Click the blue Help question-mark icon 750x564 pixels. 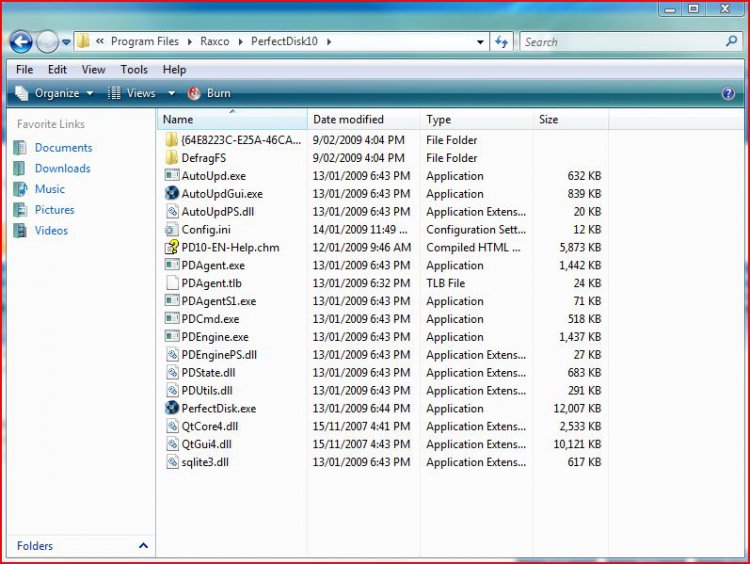tap(728, 93)
